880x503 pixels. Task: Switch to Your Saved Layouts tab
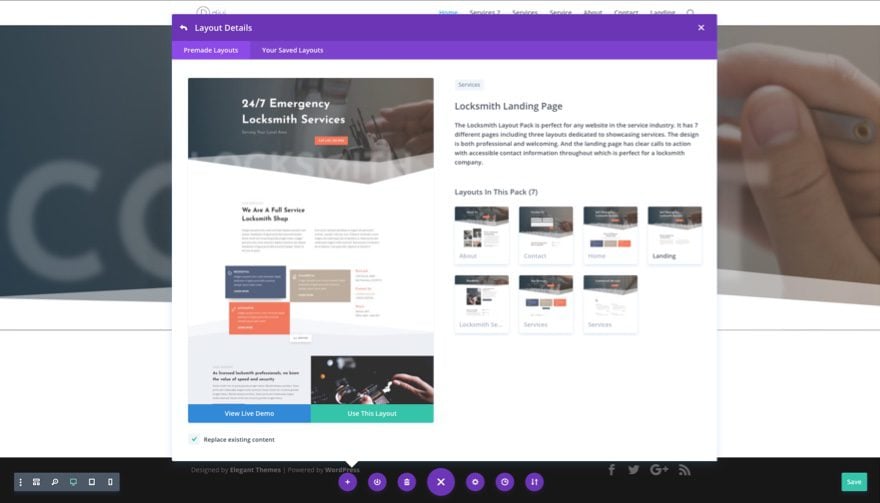click(x=292, y=50)
